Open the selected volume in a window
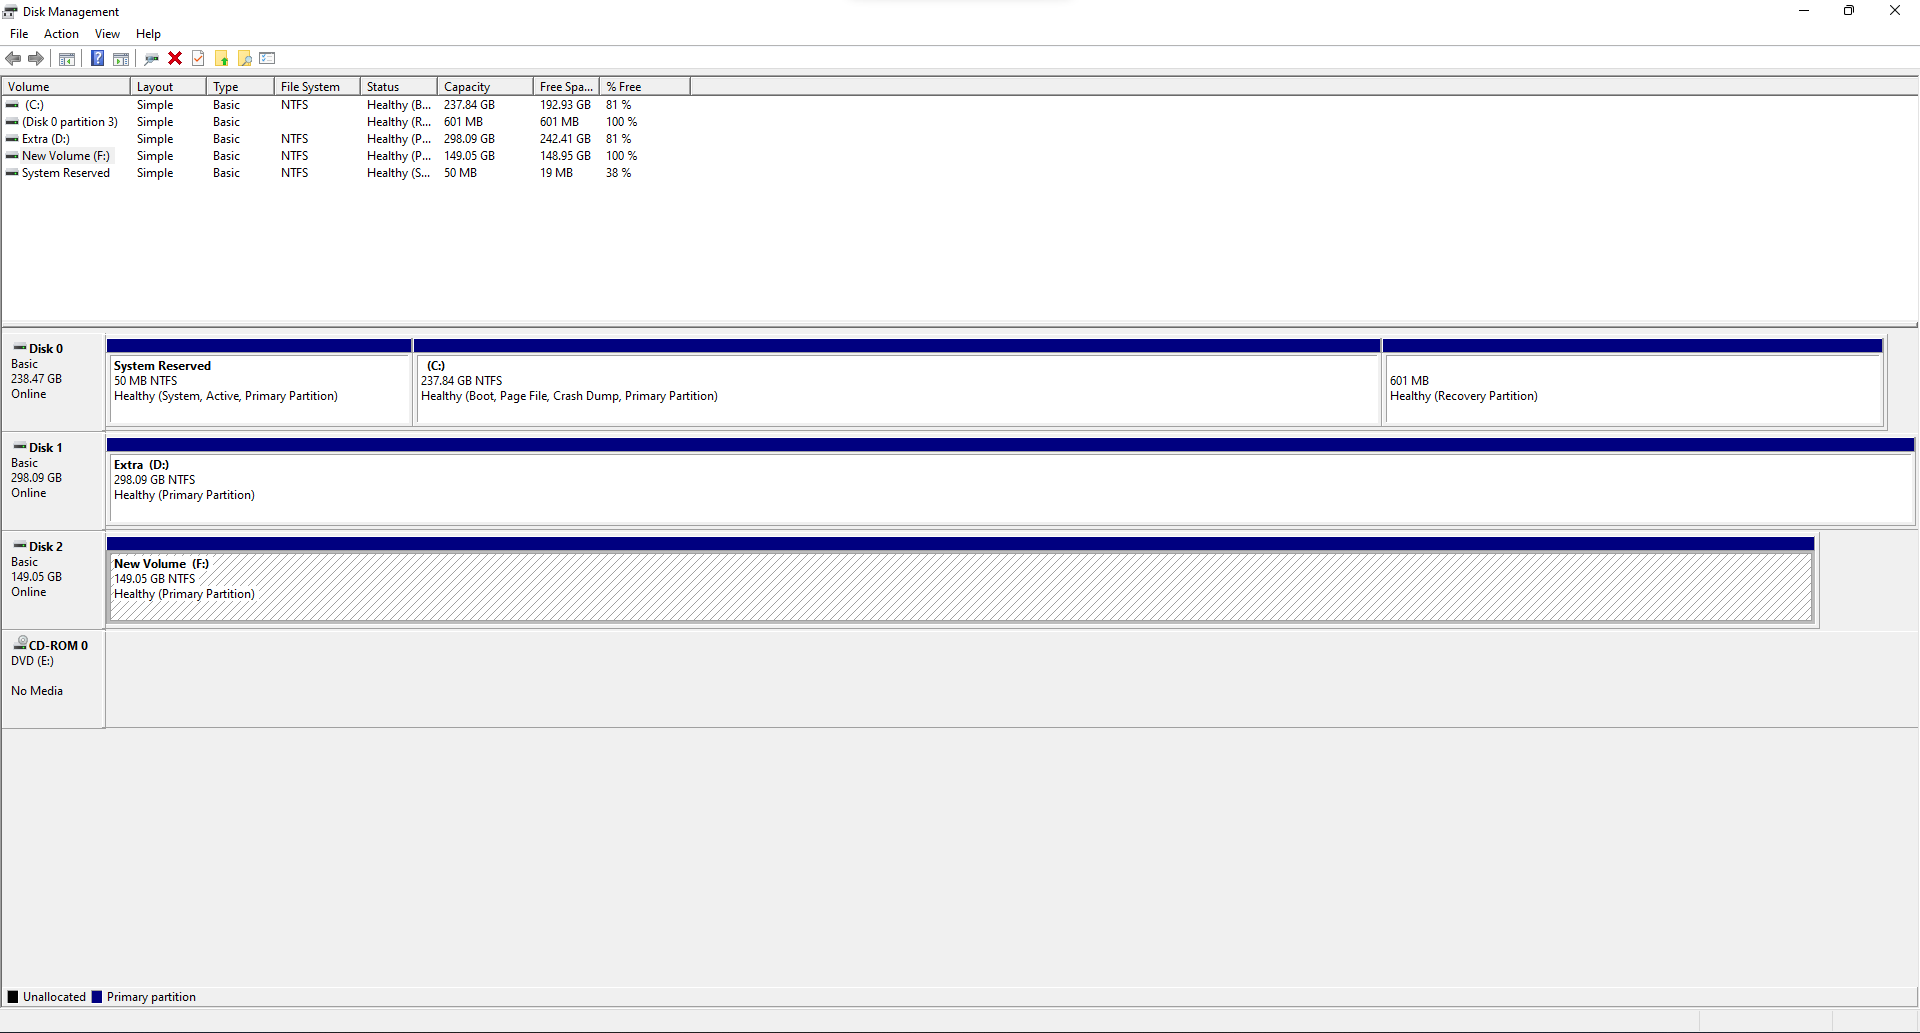The image size is (1920, 1033). [x=221, y=58]
